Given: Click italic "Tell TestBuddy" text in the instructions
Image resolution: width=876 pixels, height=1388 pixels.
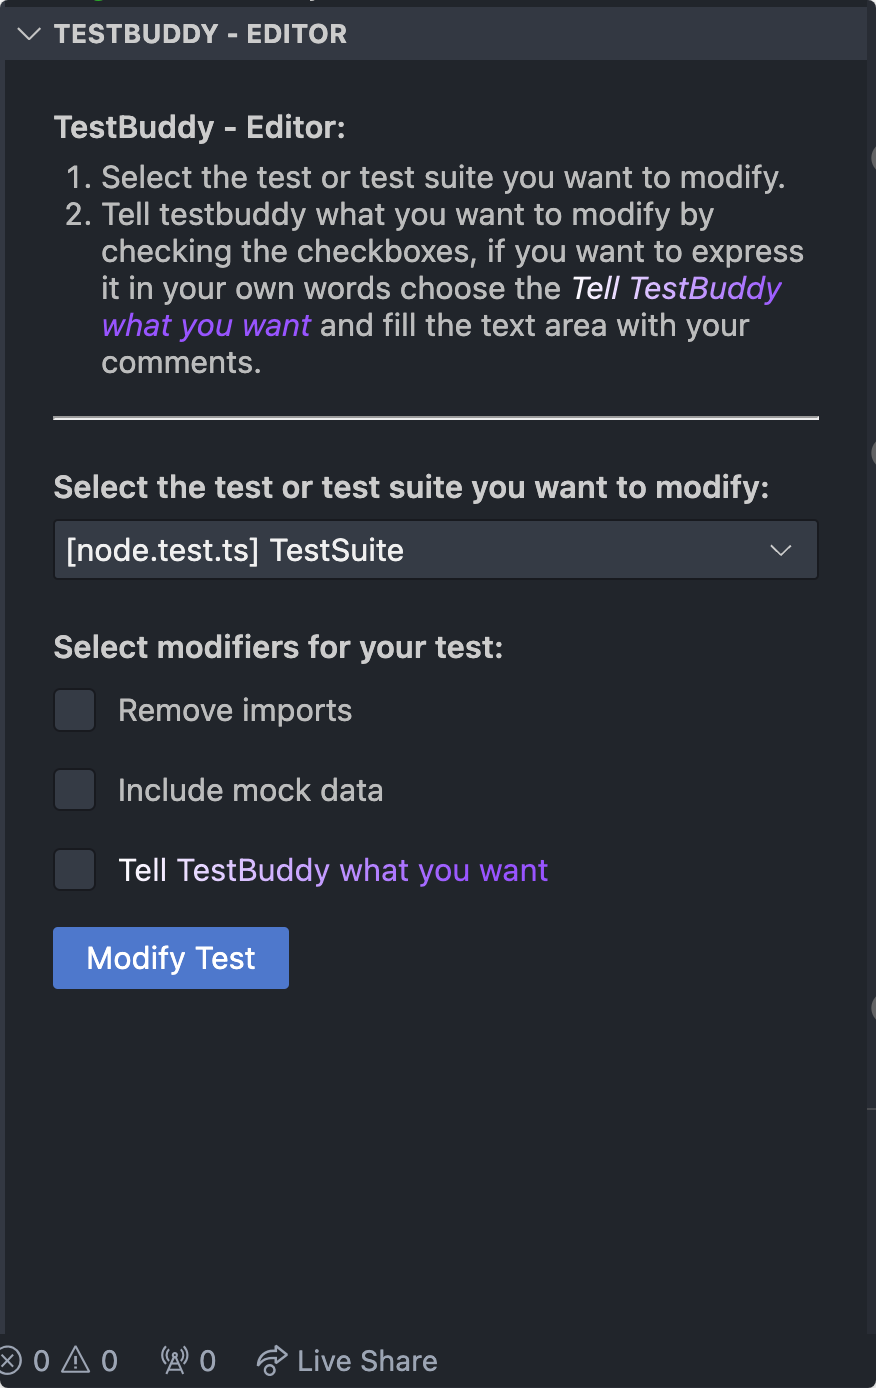Looking at the screenshot, I should 676,289.
